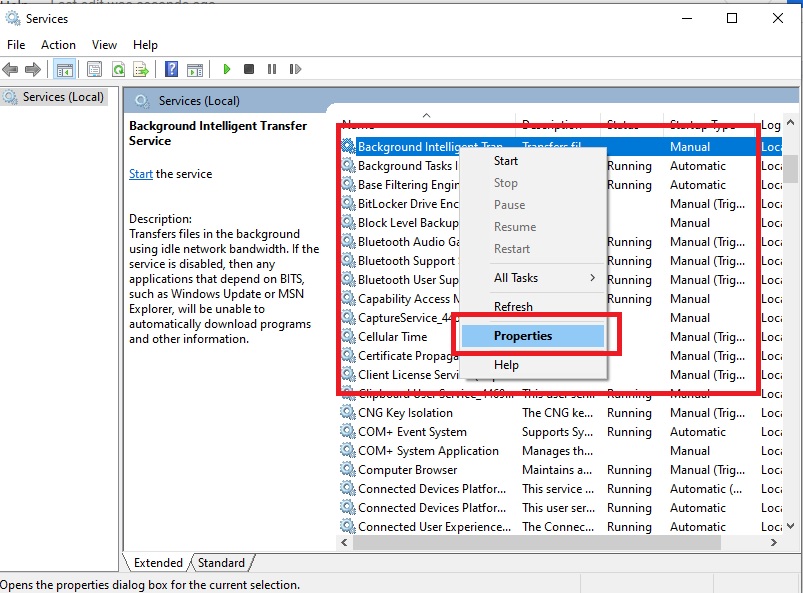
Task: Click gear icon beside BitLocker Drive Encryption
Action: [348, 203]
